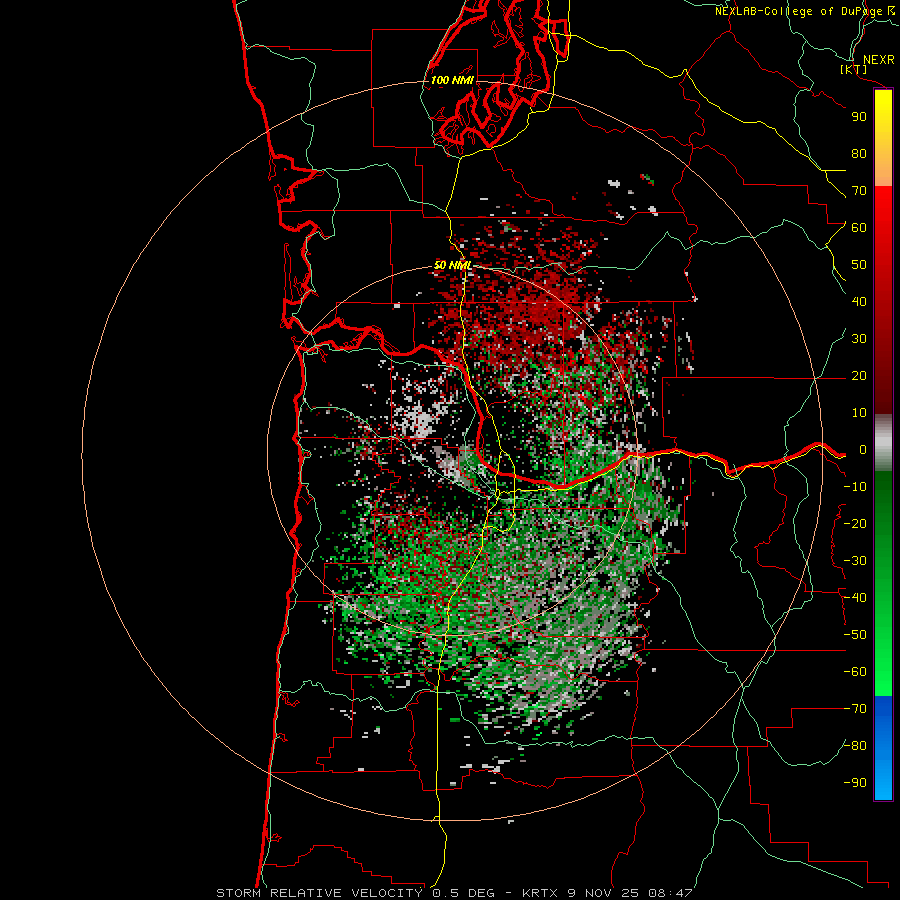The height and width of the screenshot is (900, 900).
Task: Click the STORM RELATIVE VELOCITY caption text
Action: point(319,893)
